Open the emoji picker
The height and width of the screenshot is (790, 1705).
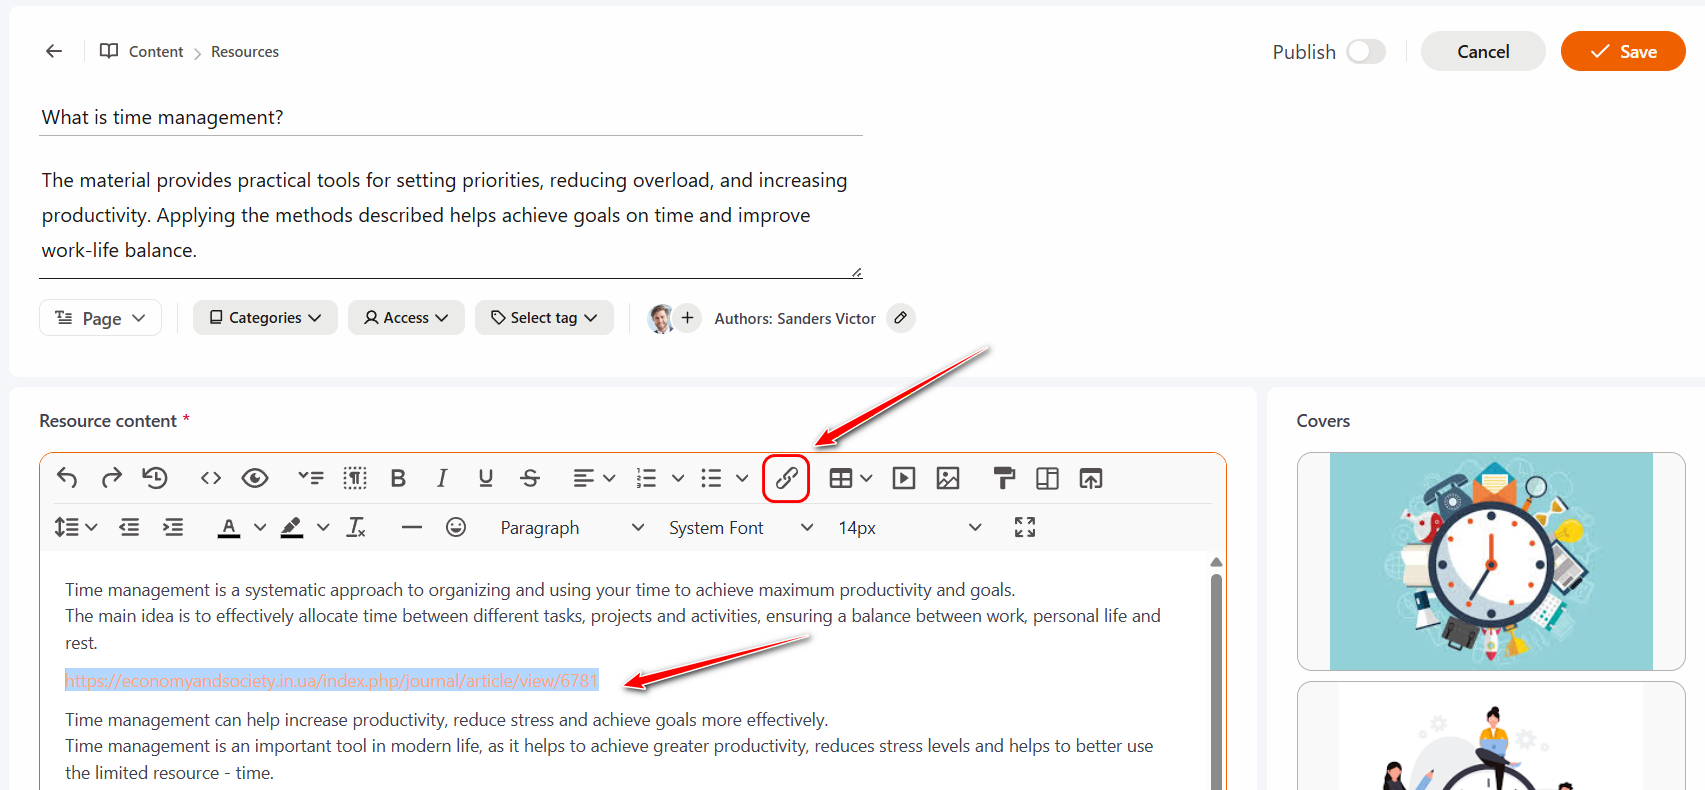[x=456, y=527]
